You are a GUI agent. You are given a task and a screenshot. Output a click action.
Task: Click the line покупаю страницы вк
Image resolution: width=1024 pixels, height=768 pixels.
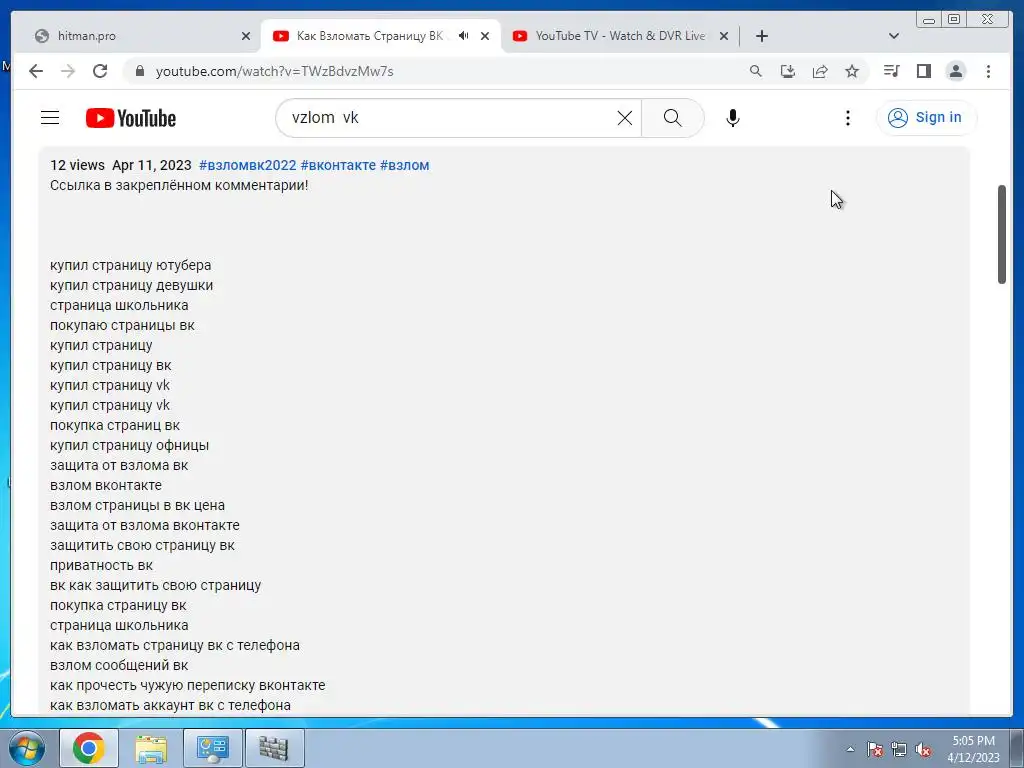point(122,325)
